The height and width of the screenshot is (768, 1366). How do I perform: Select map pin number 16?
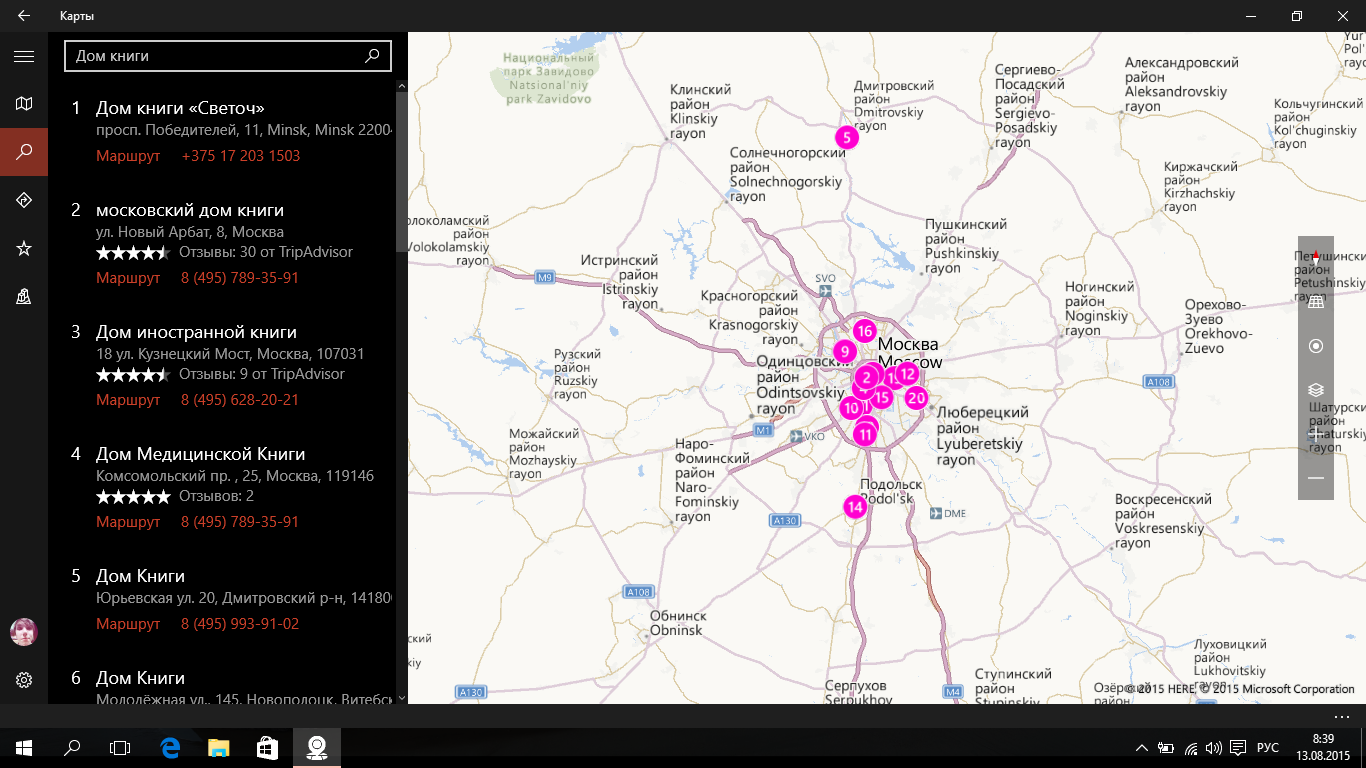pyautogui.click(x=865, y=331)
